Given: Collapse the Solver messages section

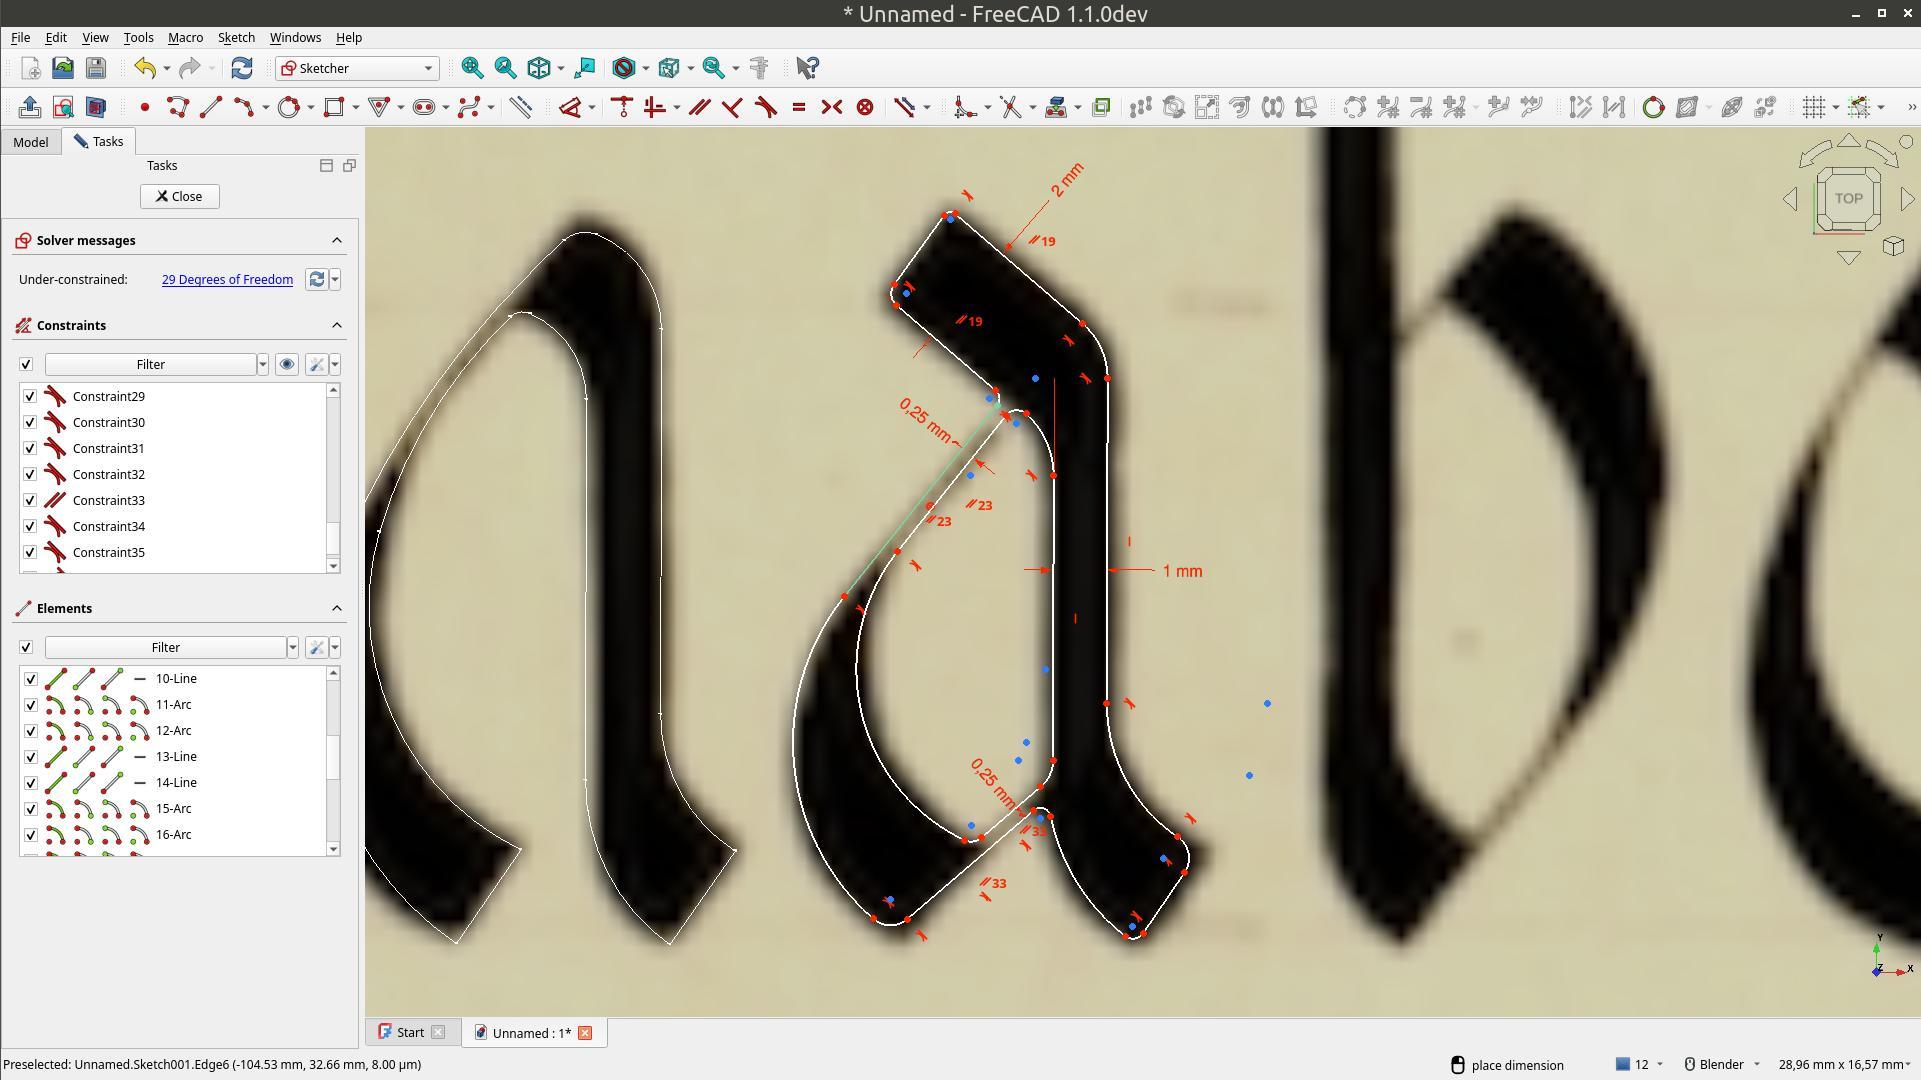Looking at the screenshot, I should coord(337,240).
